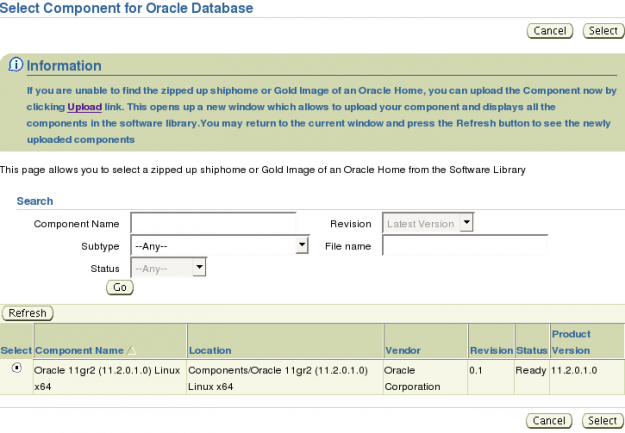Viewport: 625px width, 433px height.
Task: Click the Information heading text
Action: pos(64,66)
